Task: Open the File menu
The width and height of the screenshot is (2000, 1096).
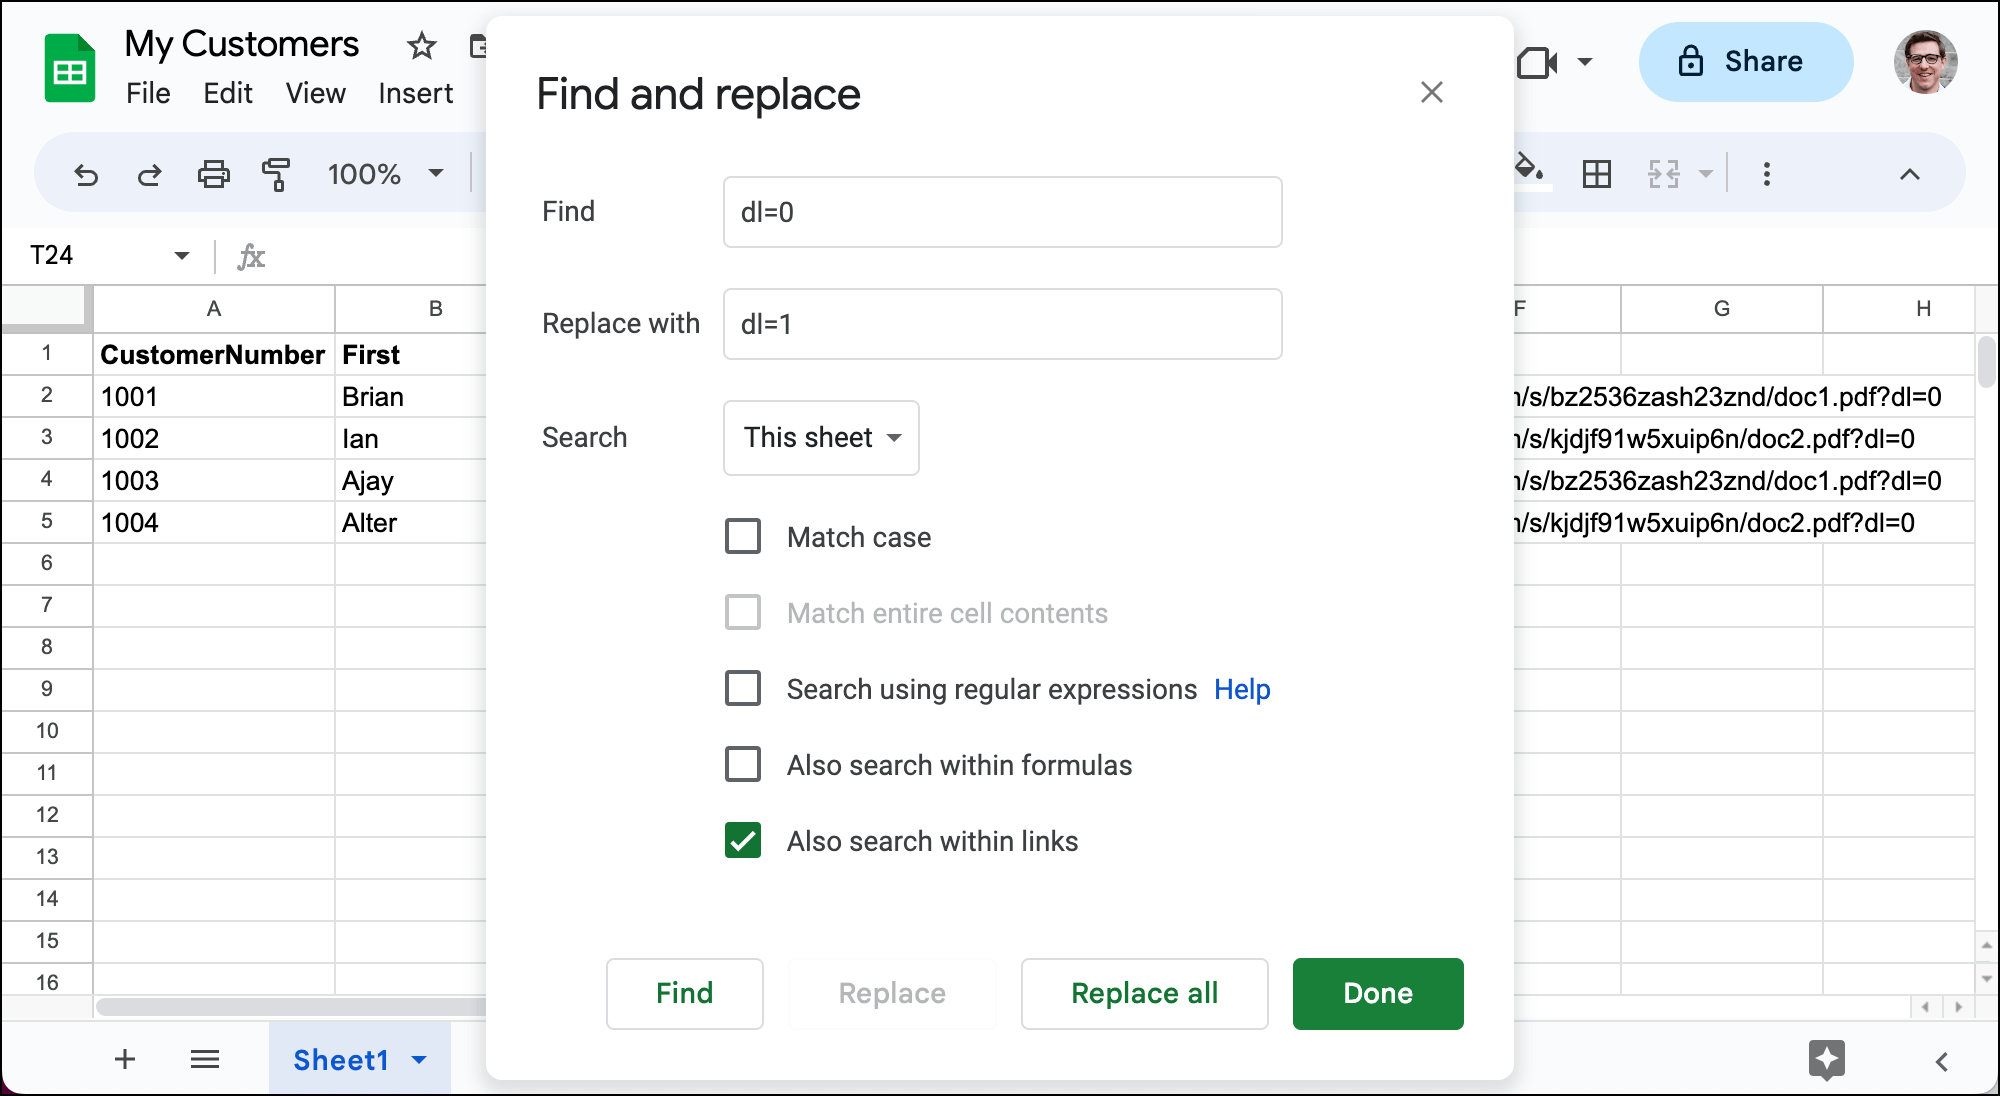Action: (x=148, y=93)
